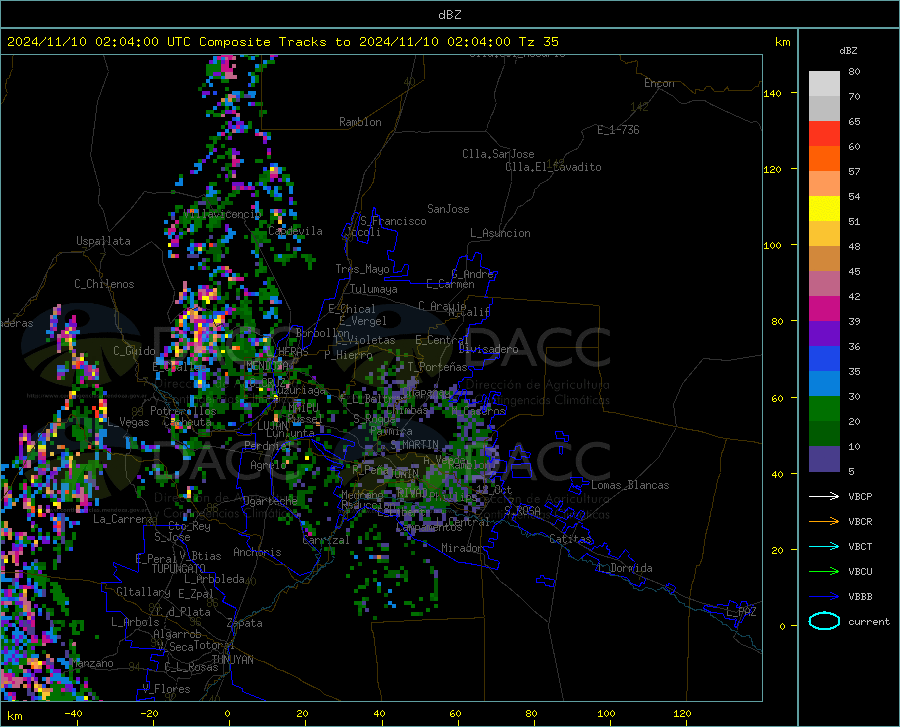Select the red 60-65 dBZ color swatch
The image size is (900, 727).
point(824,134)
